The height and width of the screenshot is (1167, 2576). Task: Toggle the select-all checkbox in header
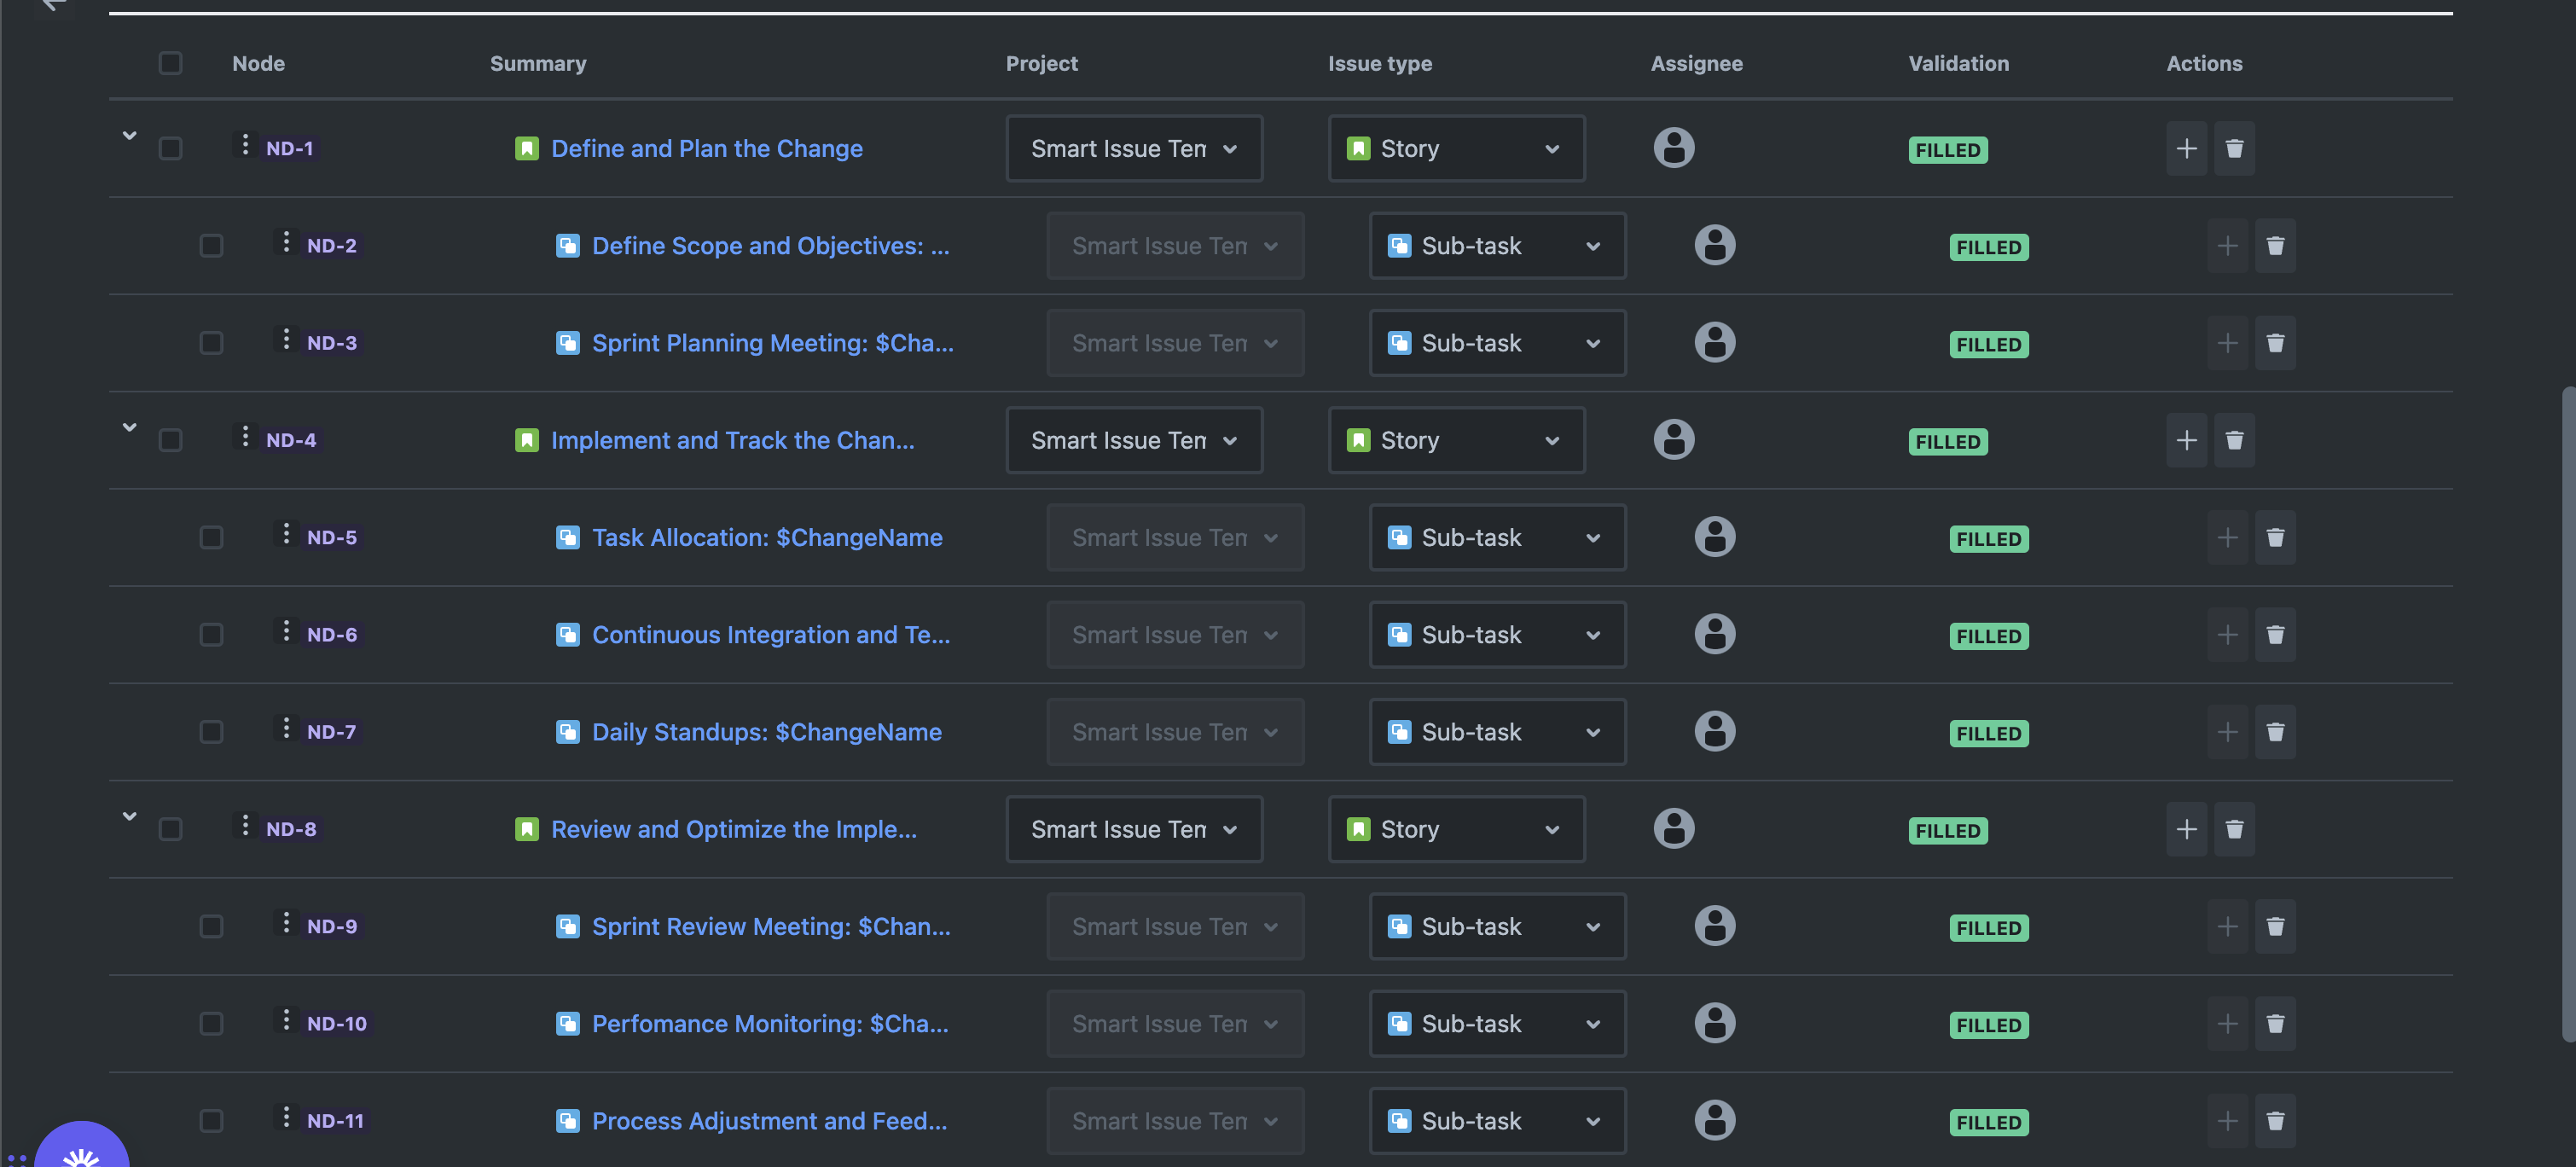[x=170, y=64]
